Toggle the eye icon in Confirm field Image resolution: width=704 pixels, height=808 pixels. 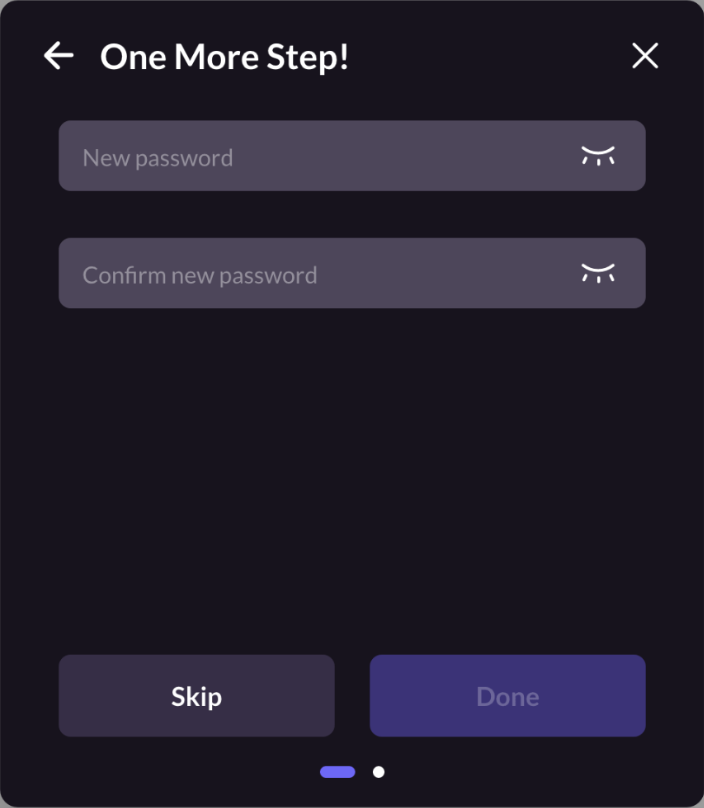pyautogui.click(x=598, y=273)
